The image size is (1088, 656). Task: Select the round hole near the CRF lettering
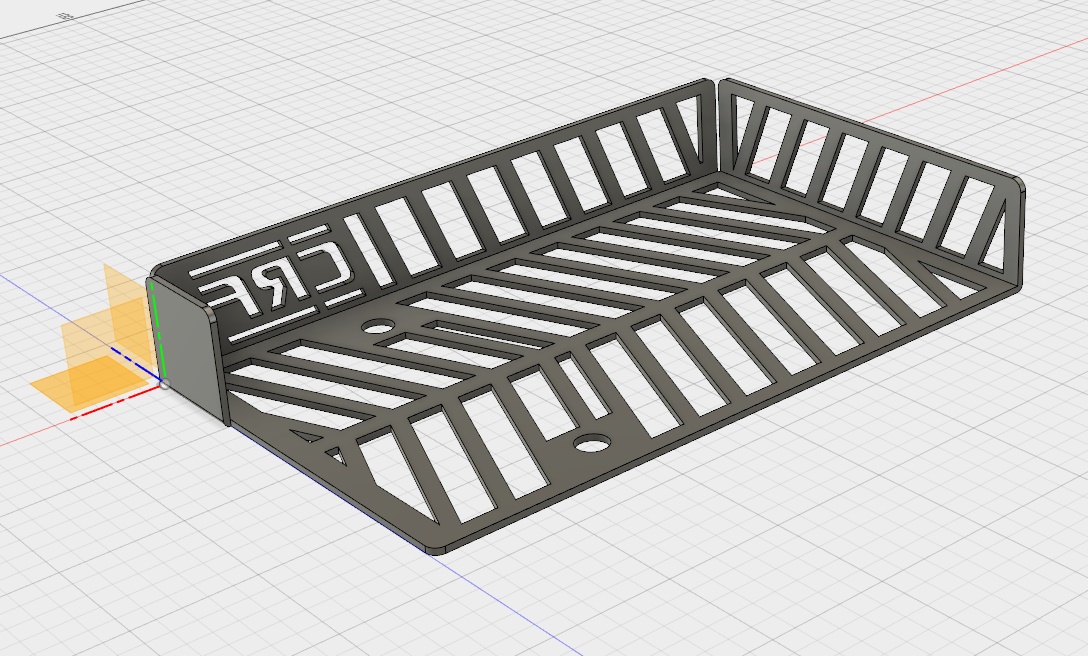378,326
